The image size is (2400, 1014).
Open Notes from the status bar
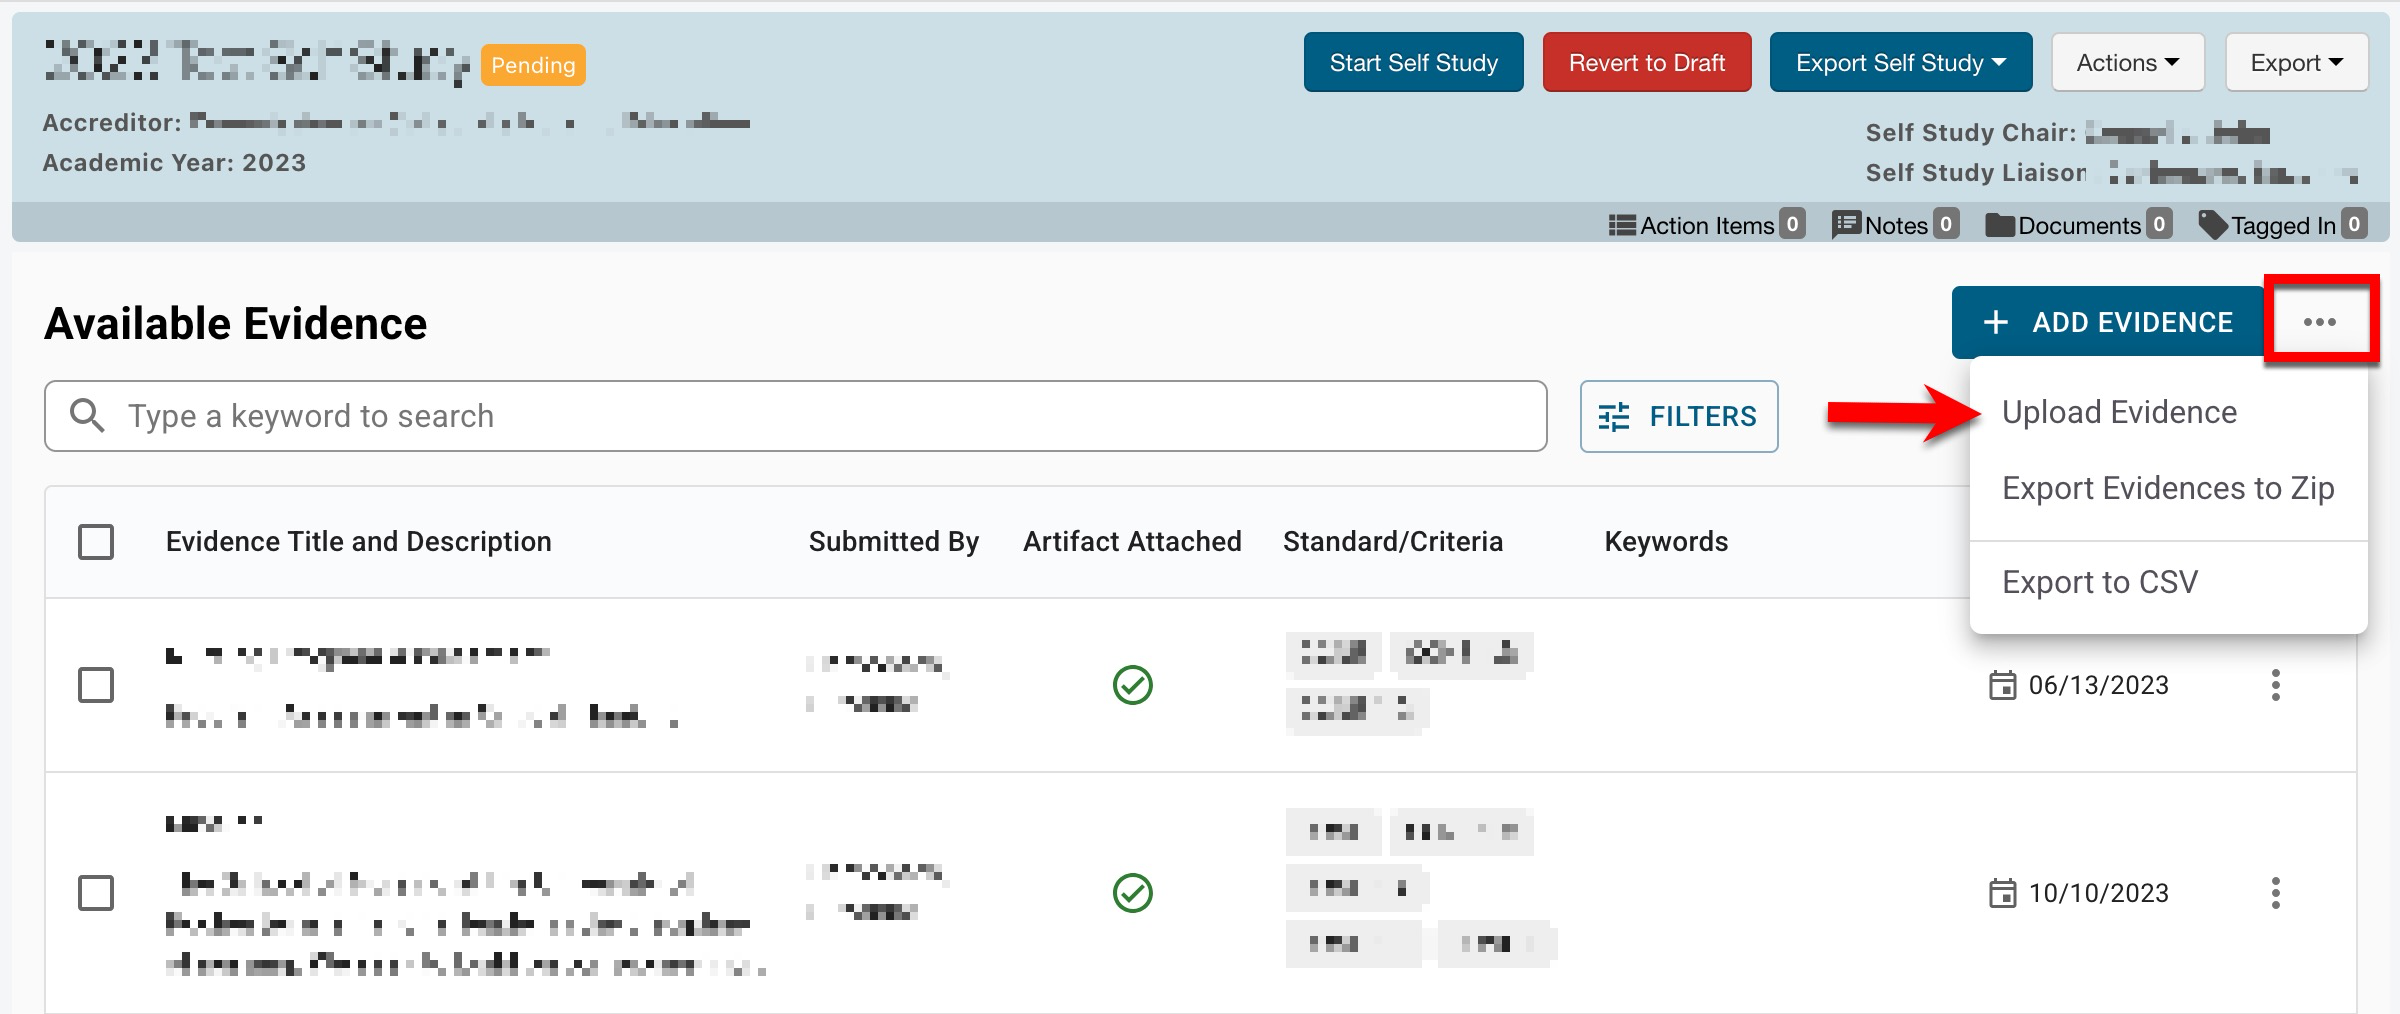(1845, 225)
